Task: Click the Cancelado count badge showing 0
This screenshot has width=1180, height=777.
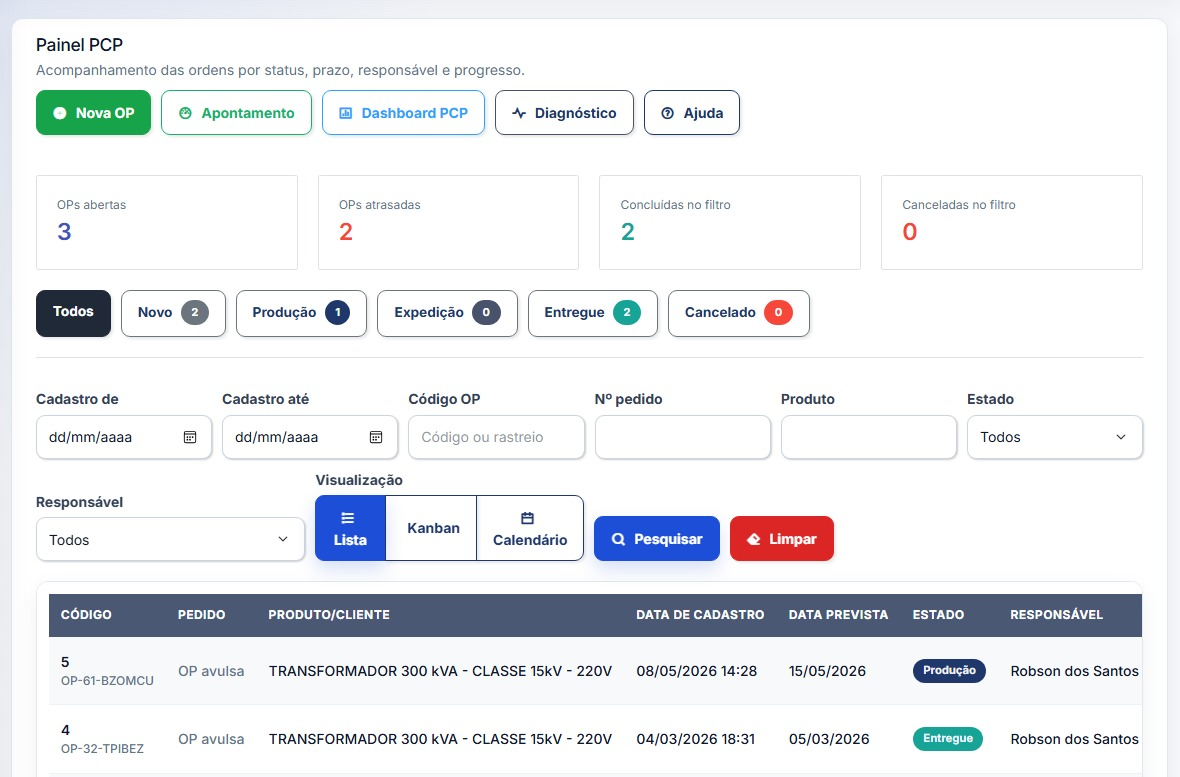Action: [778, 312]
